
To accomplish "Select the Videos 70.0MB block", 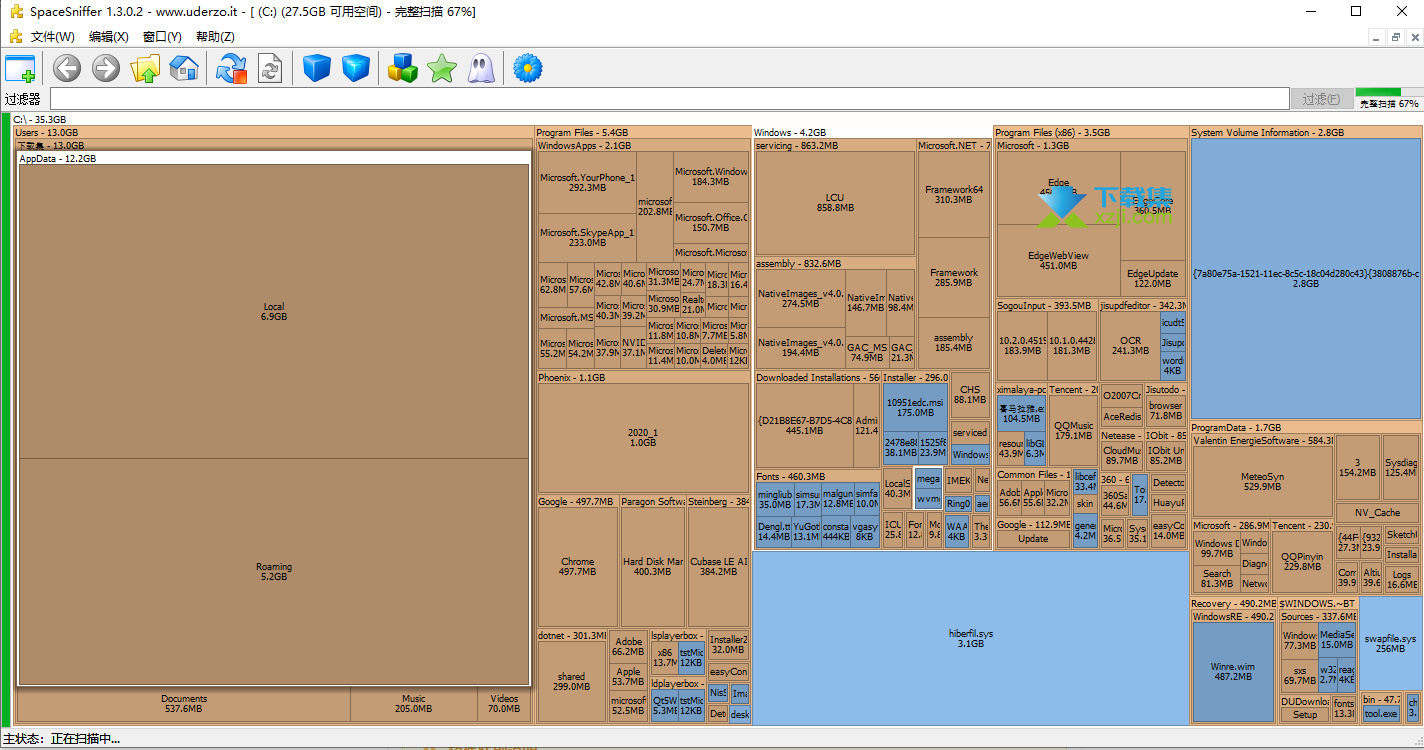I will [x=504, y=704].
